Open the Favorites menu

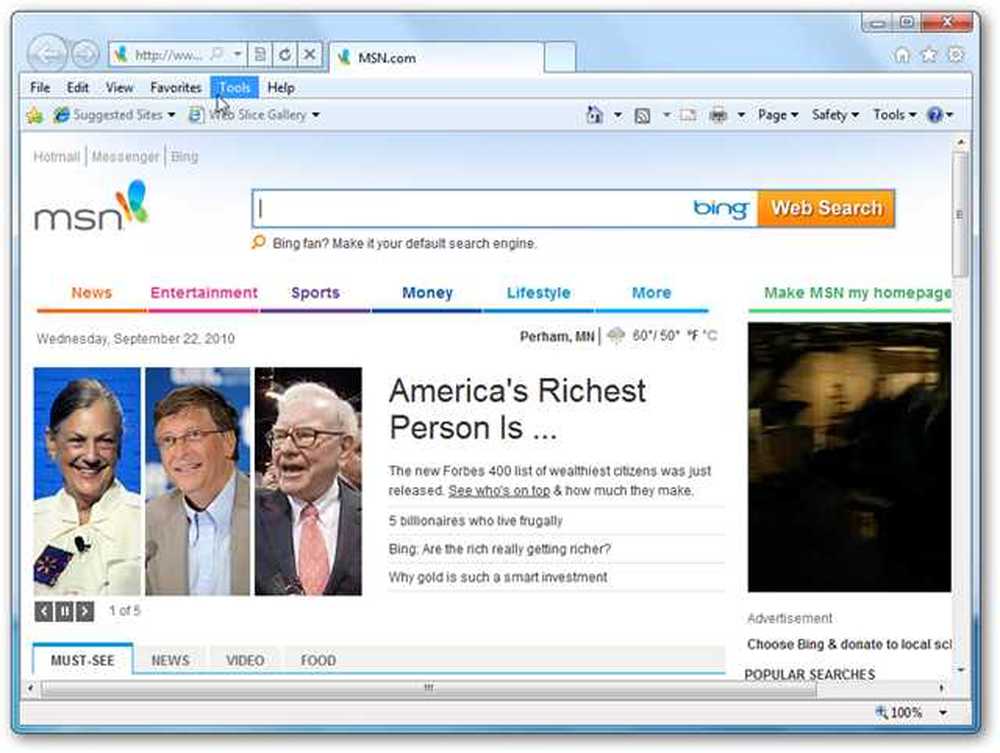[x=175, y=88]
